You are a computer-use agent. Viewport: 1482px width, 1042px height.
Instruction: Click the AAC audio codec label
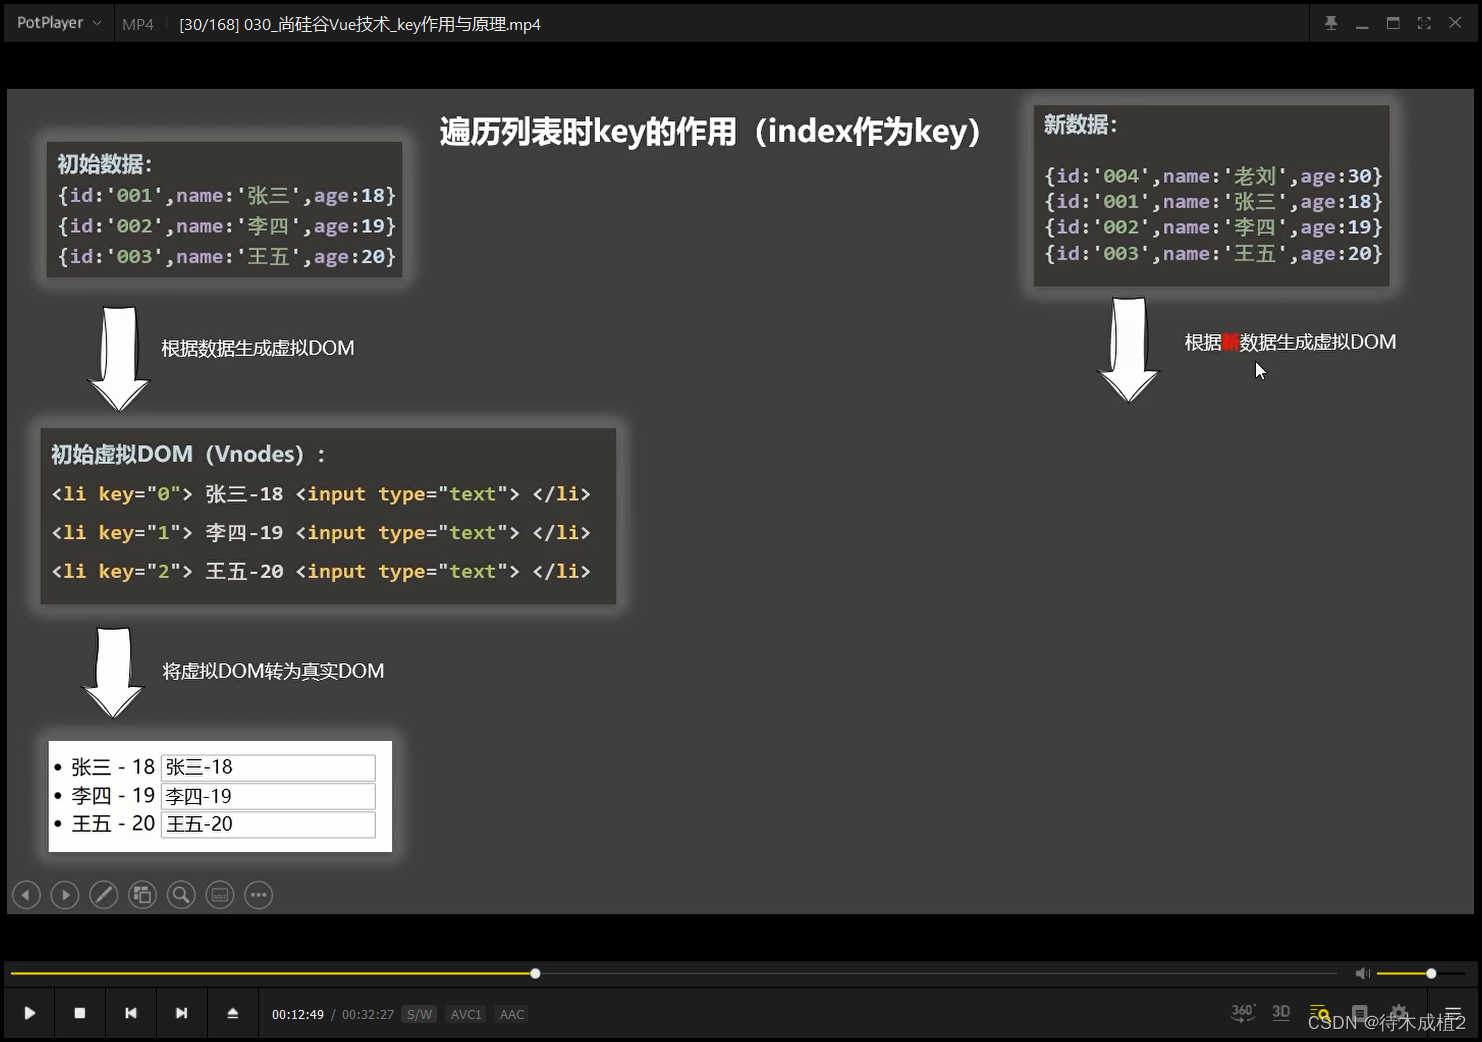coord(512,1014)
